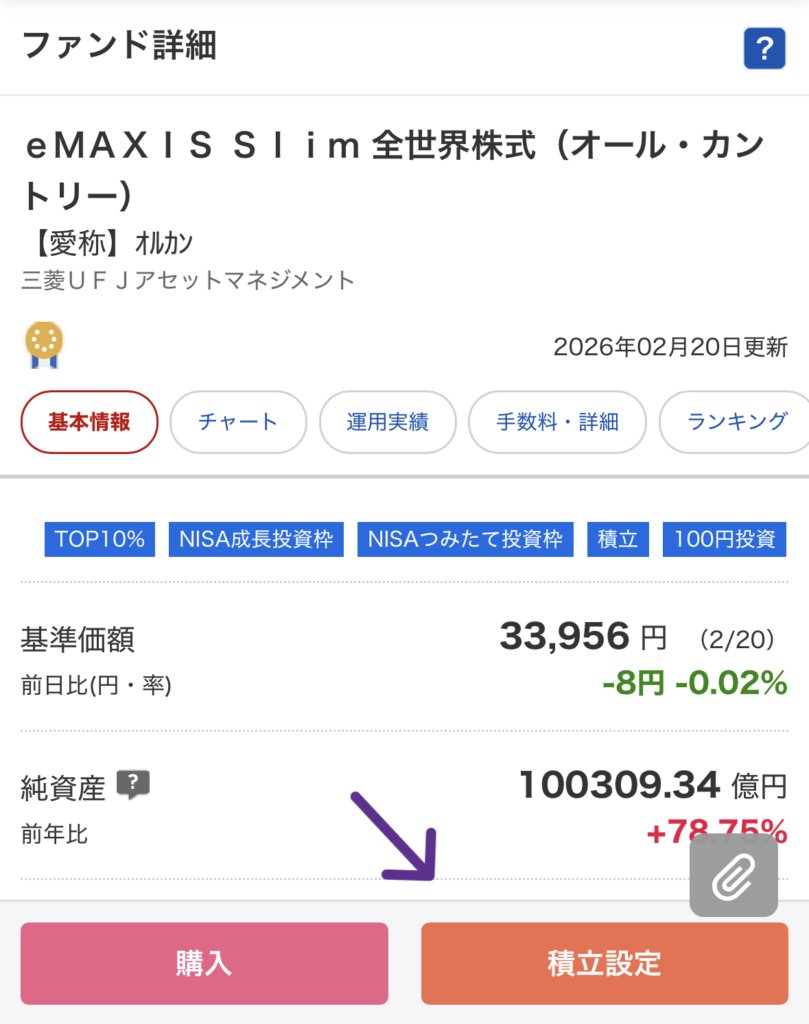Click the NISAつみたて投資枠 badge
The width and height of the screenshot is (809, 1024).
466,539
